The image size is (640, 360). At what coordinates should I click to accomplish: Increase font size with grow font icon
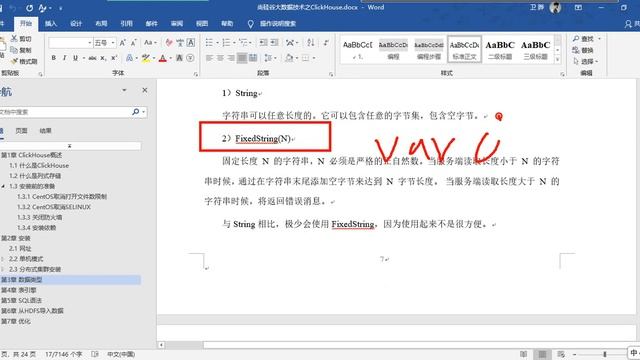pyautogui.click(x=122, y=43)
